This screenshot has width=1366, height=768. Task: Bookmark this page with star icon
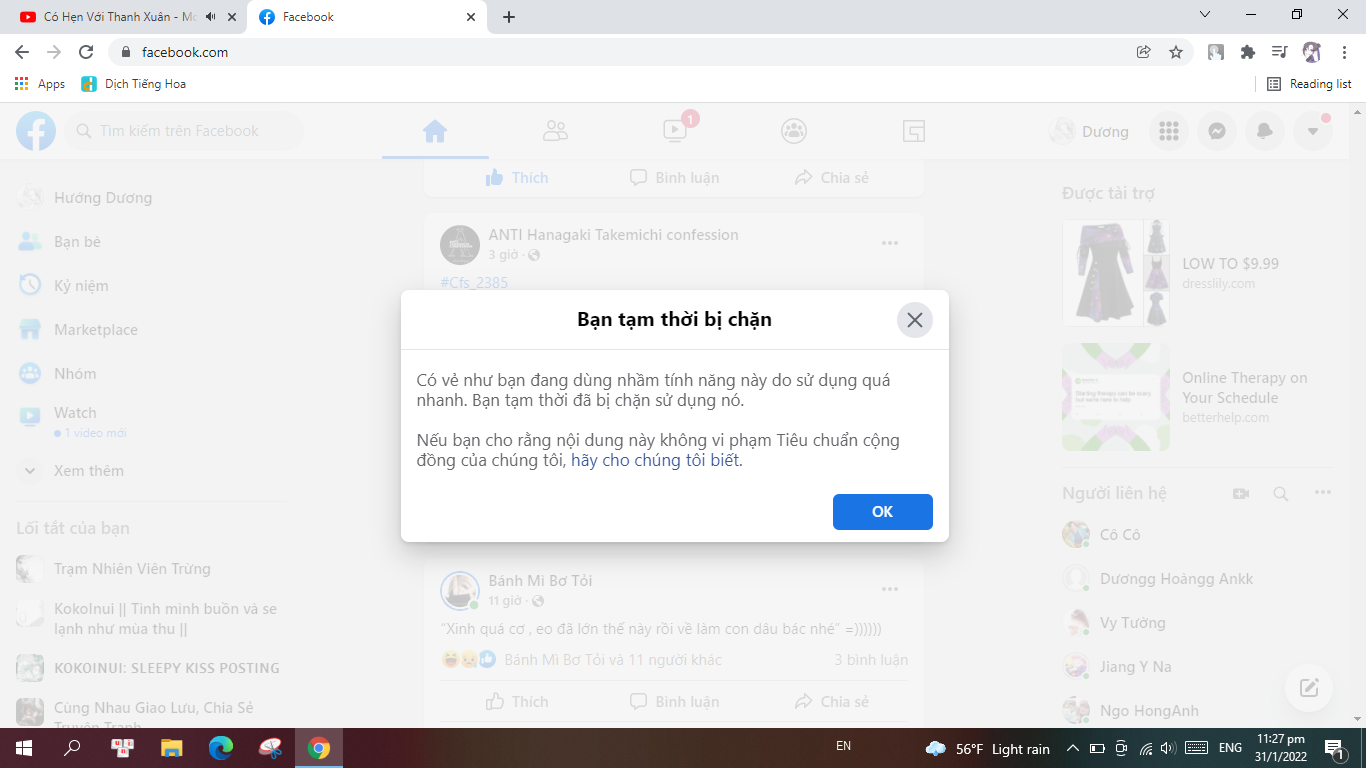point(1176,52)
